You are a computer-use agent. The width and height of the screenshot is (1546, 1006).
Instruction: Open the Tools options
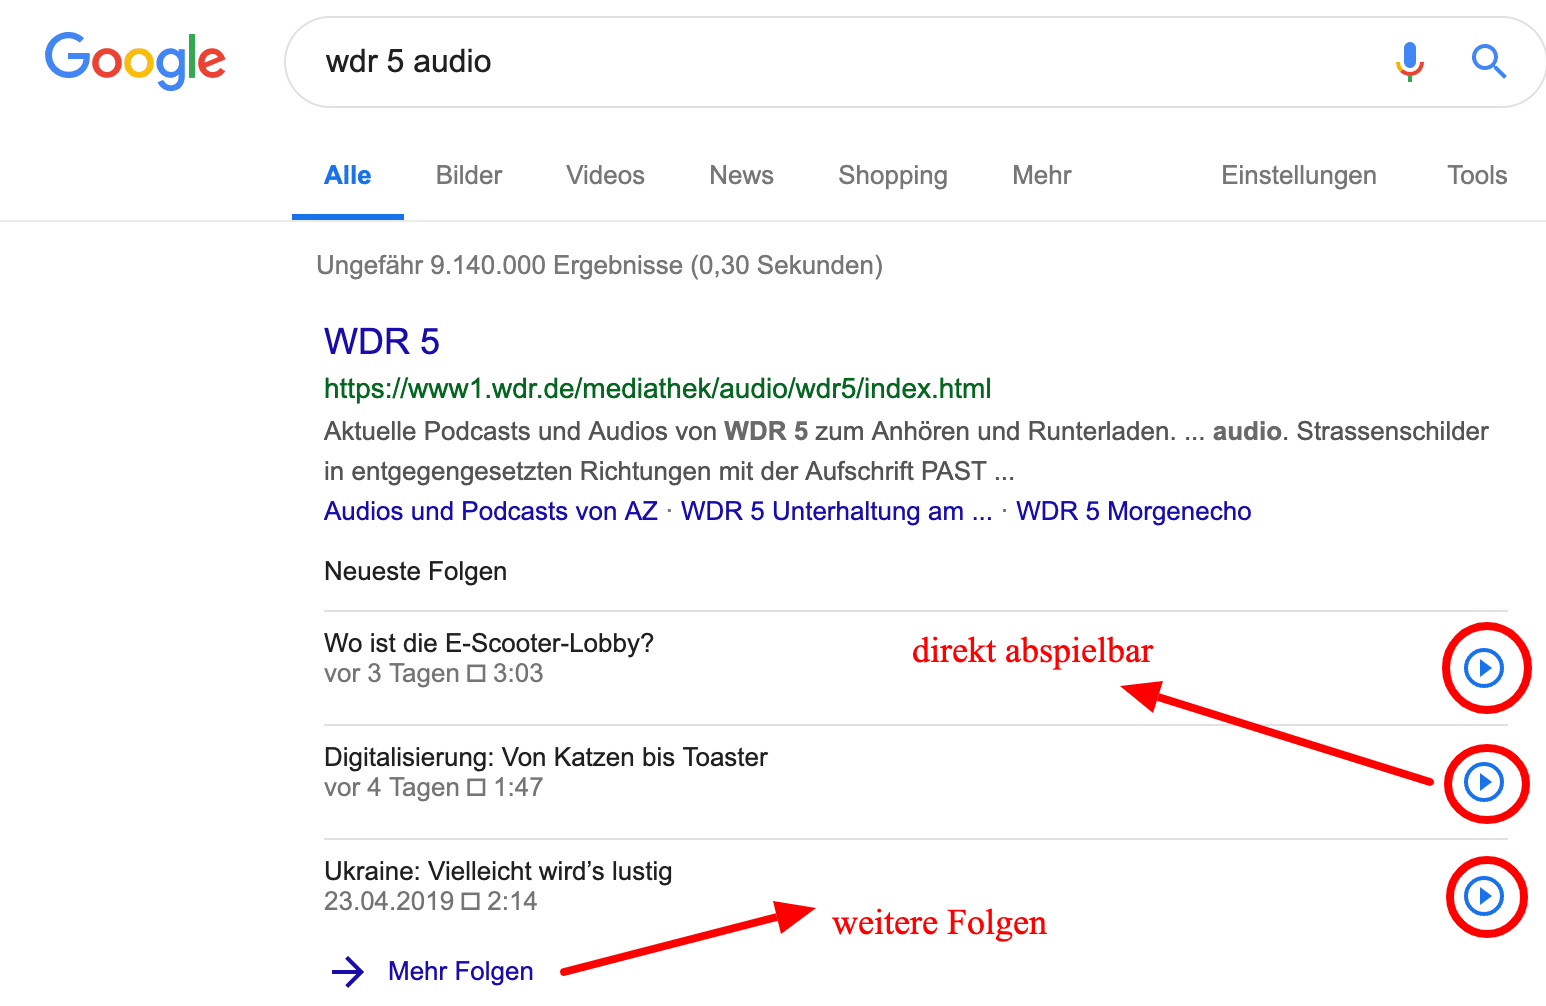coord(1477,176)
